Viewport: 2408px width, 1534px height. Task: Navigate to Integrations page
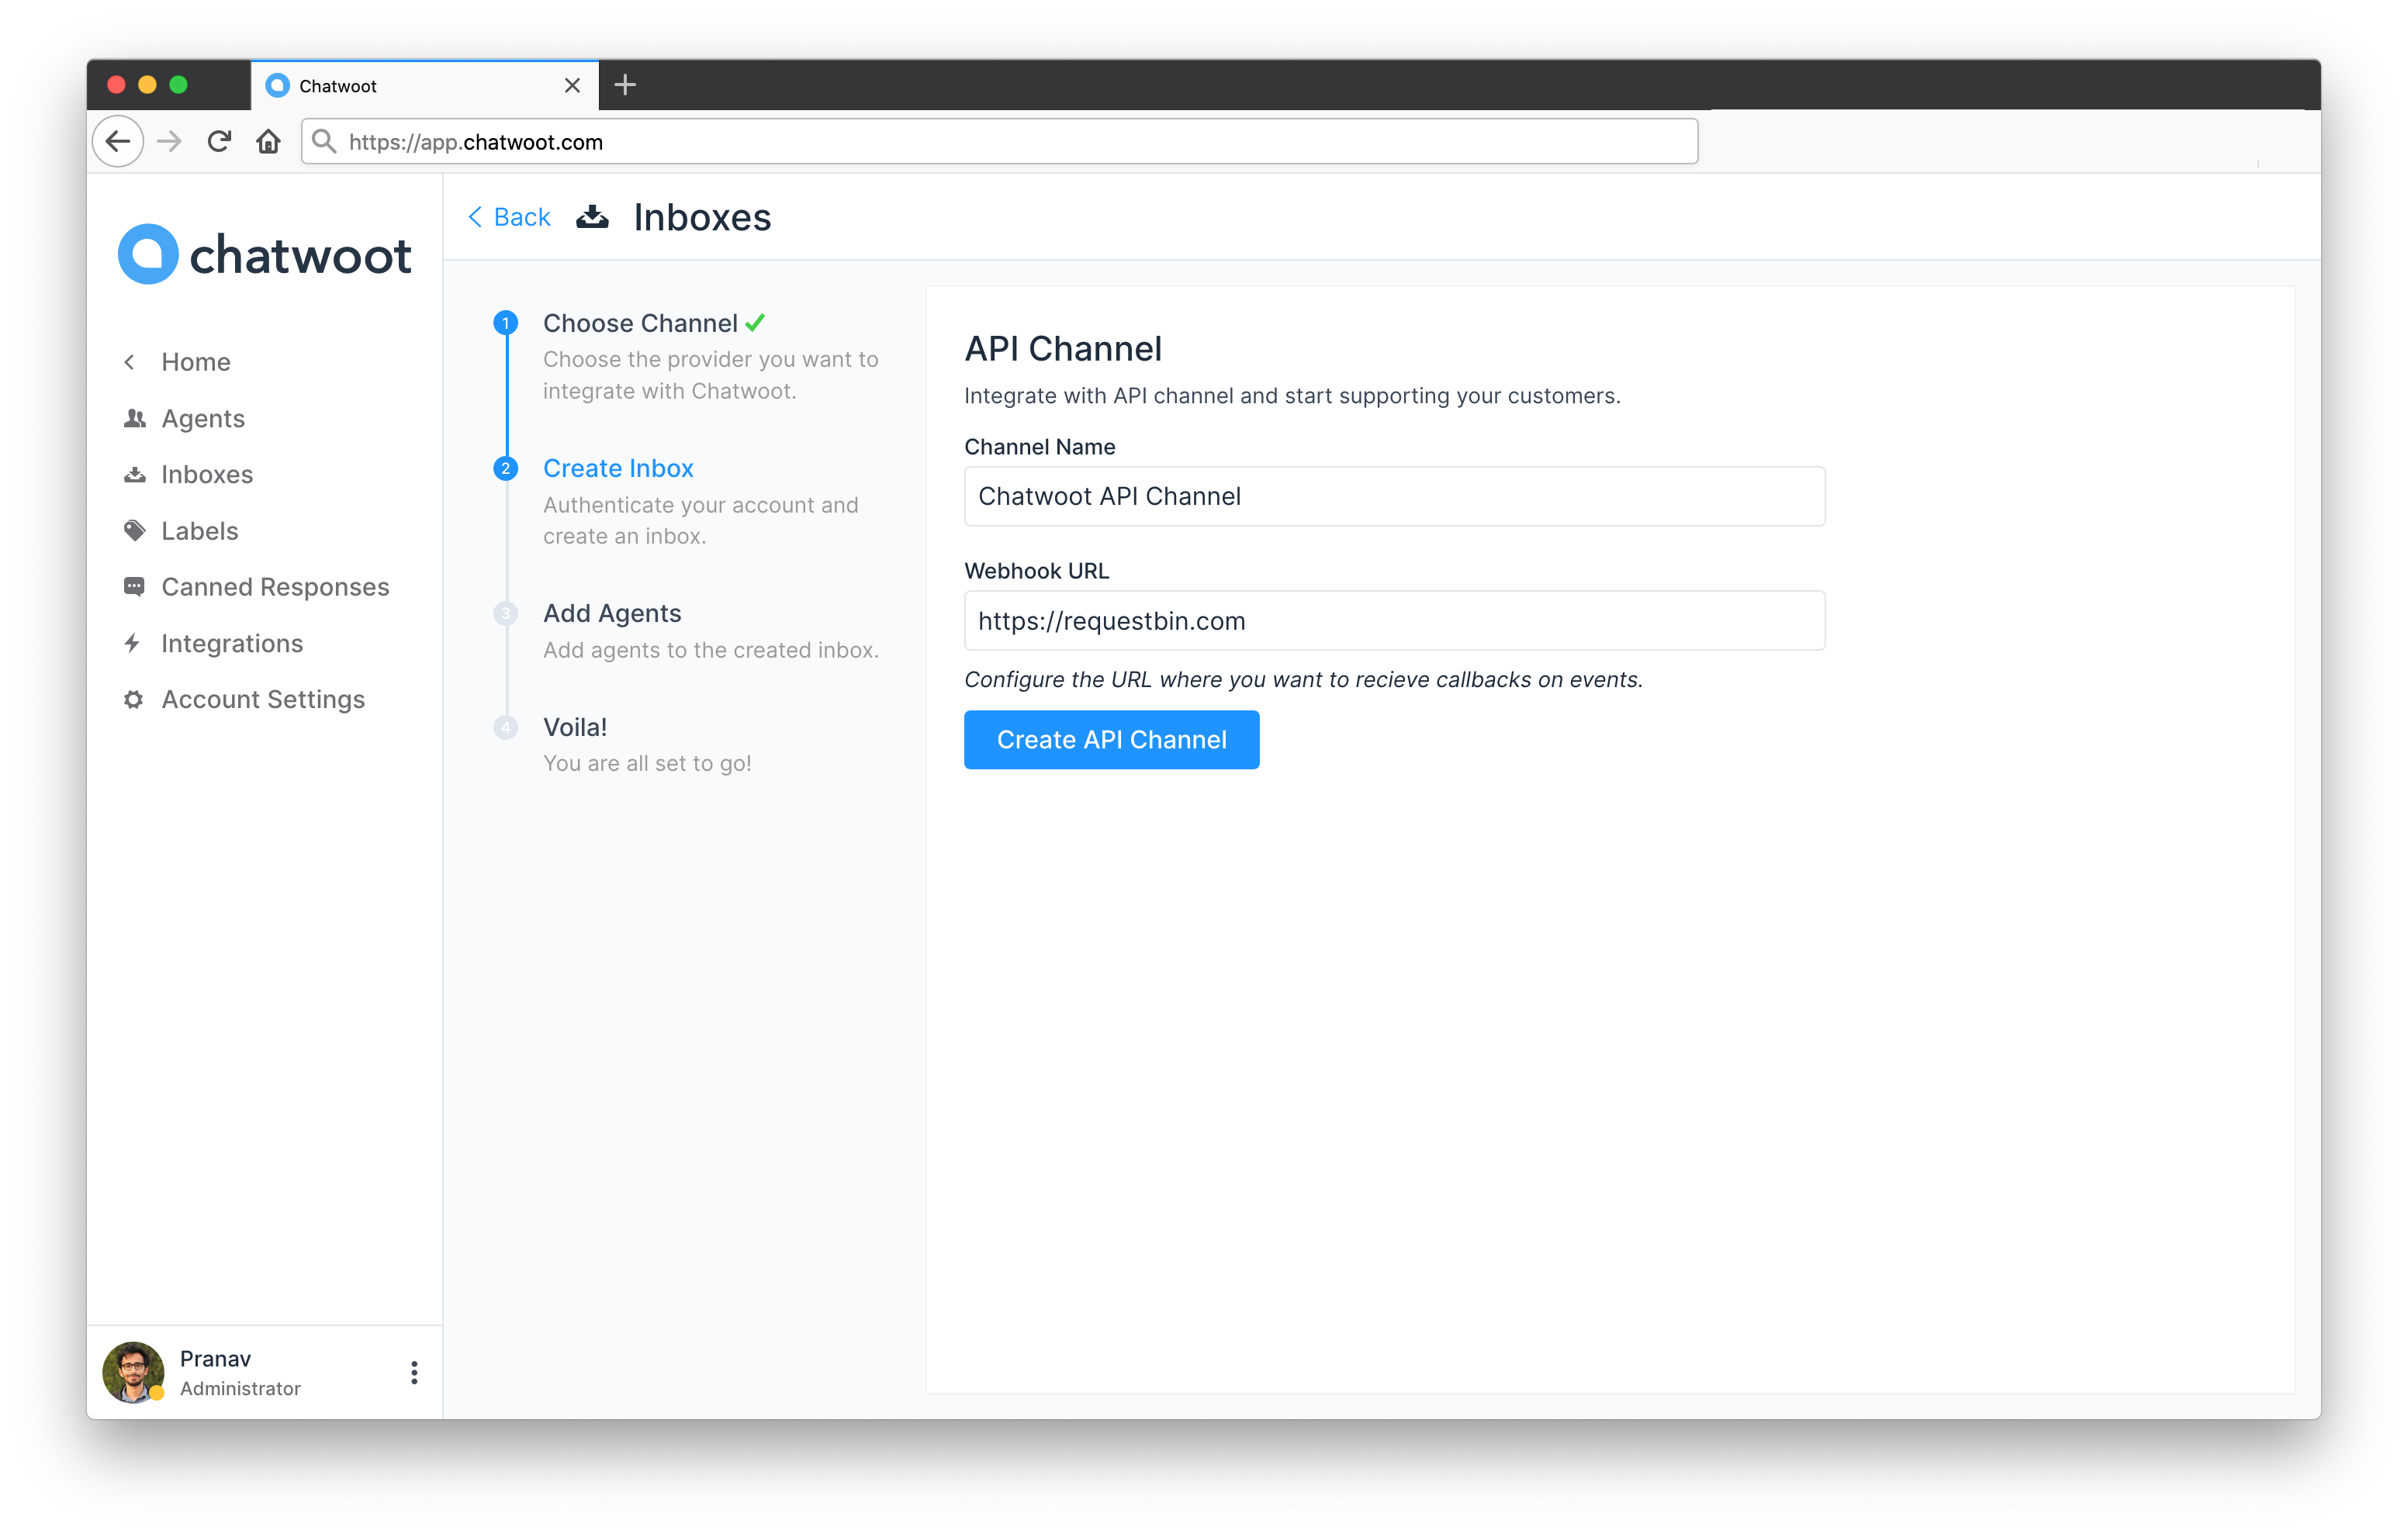232,643
